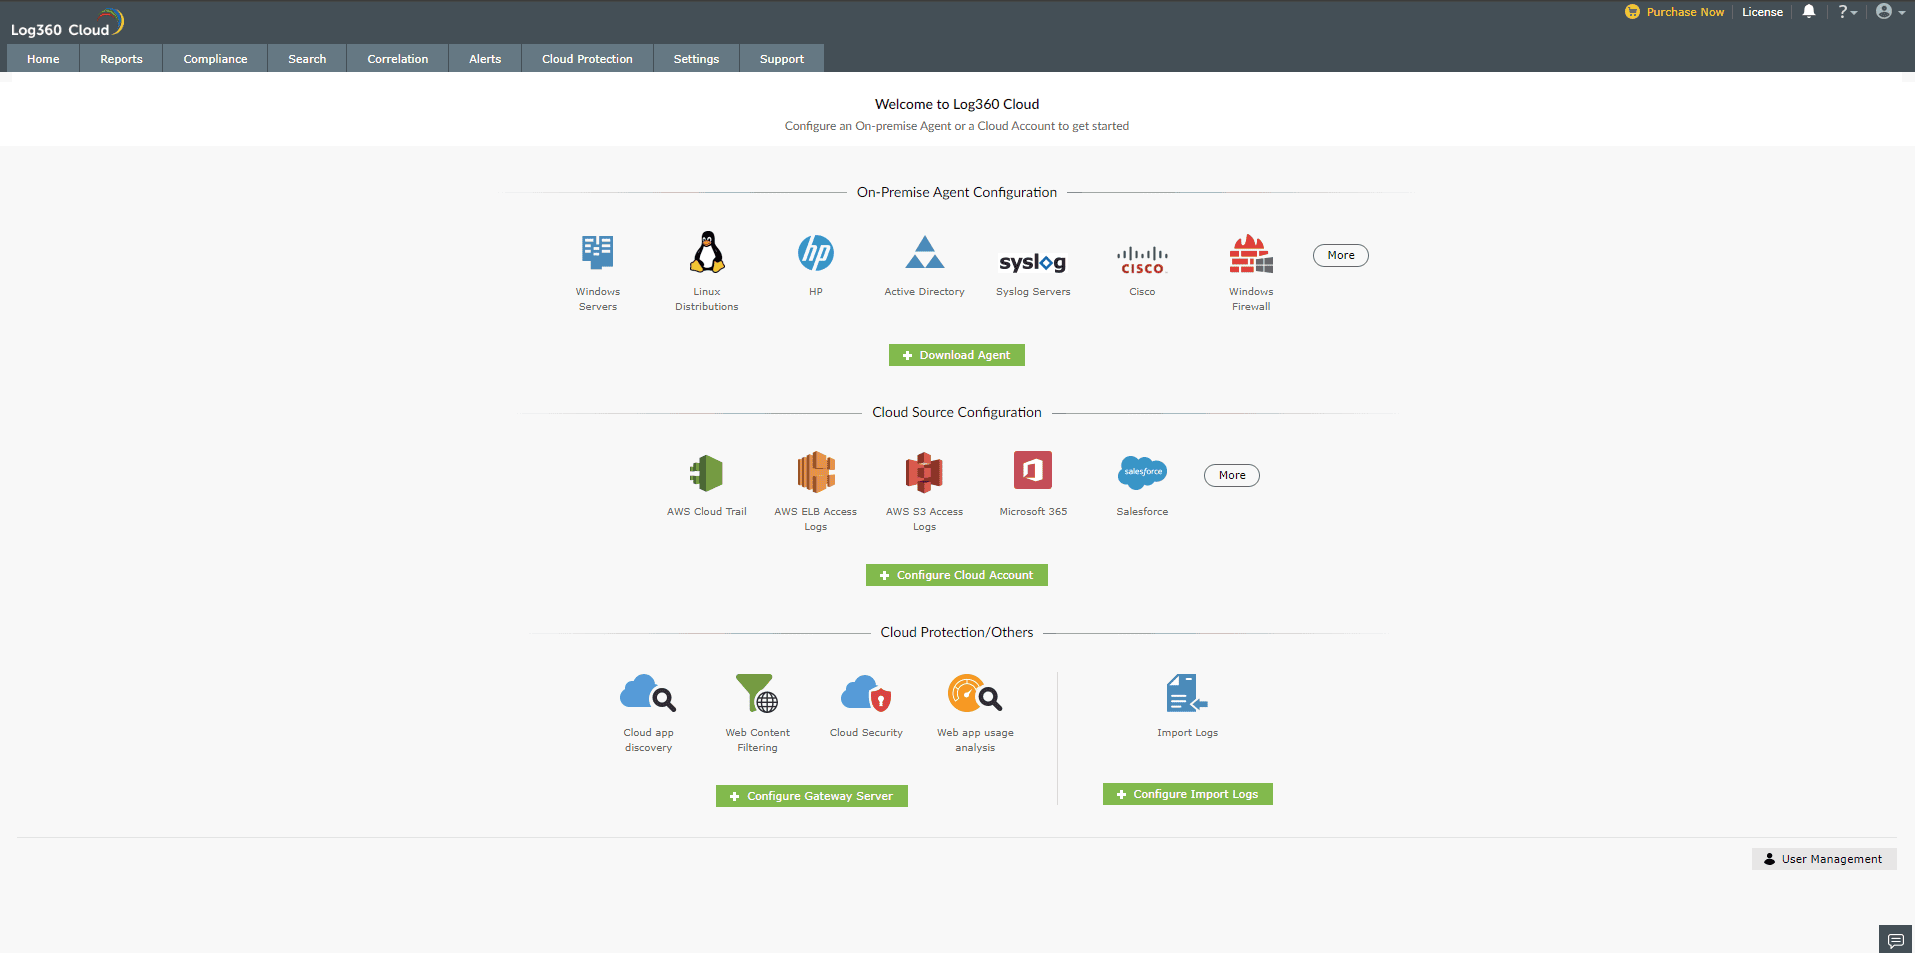Click the Microsoft 365 icon
The height and width of the screenshot is (953, 1915).
pyautogui.click(x=1033, y=470)
